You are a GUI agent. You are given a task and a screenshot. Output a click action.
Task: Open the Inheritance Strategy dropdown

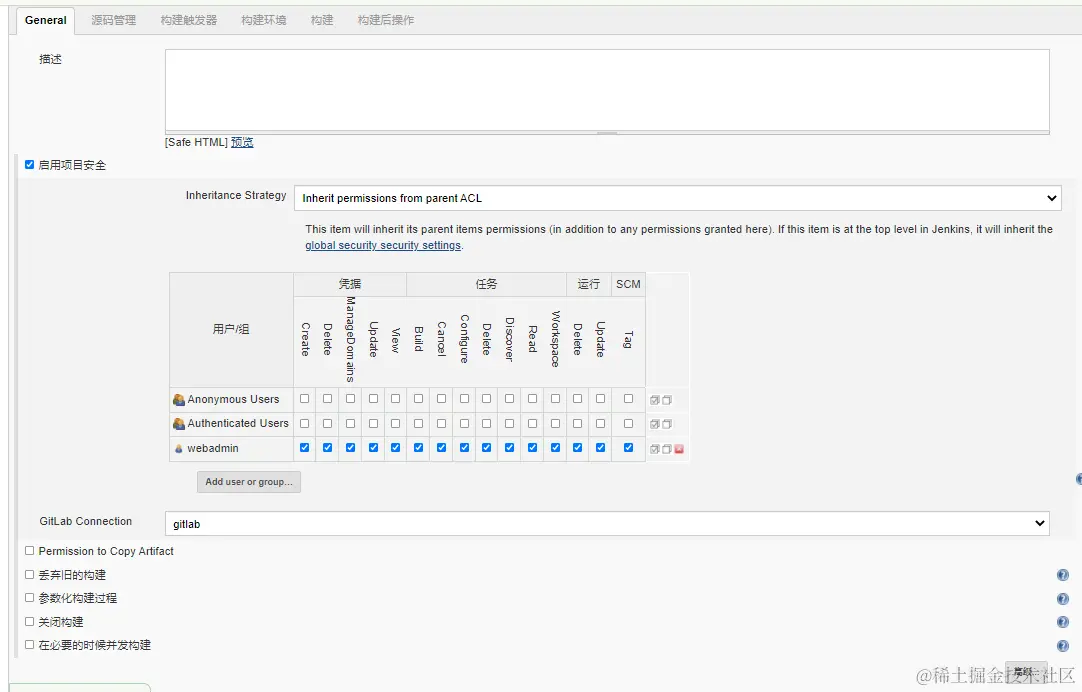pyautogui.click(x=678, y=198)
